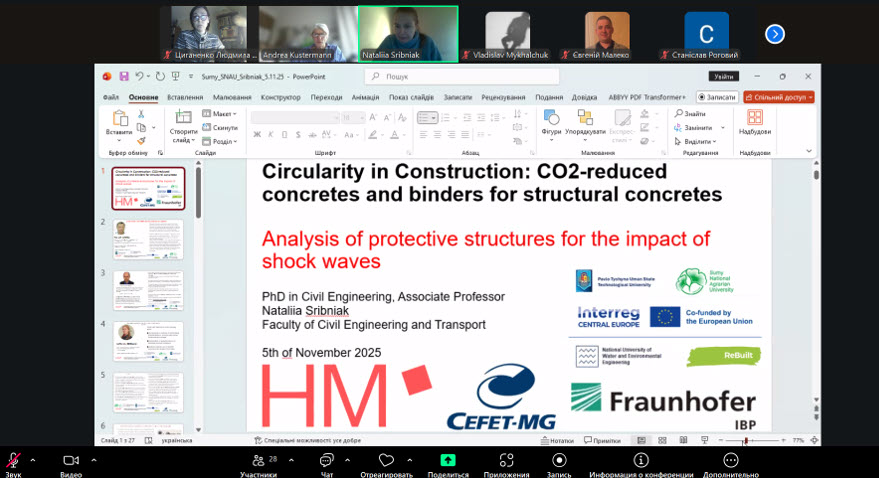Click the Дополнительно more options icon
Viewport: 879px width, 478px height.
(x=731, y=460)
